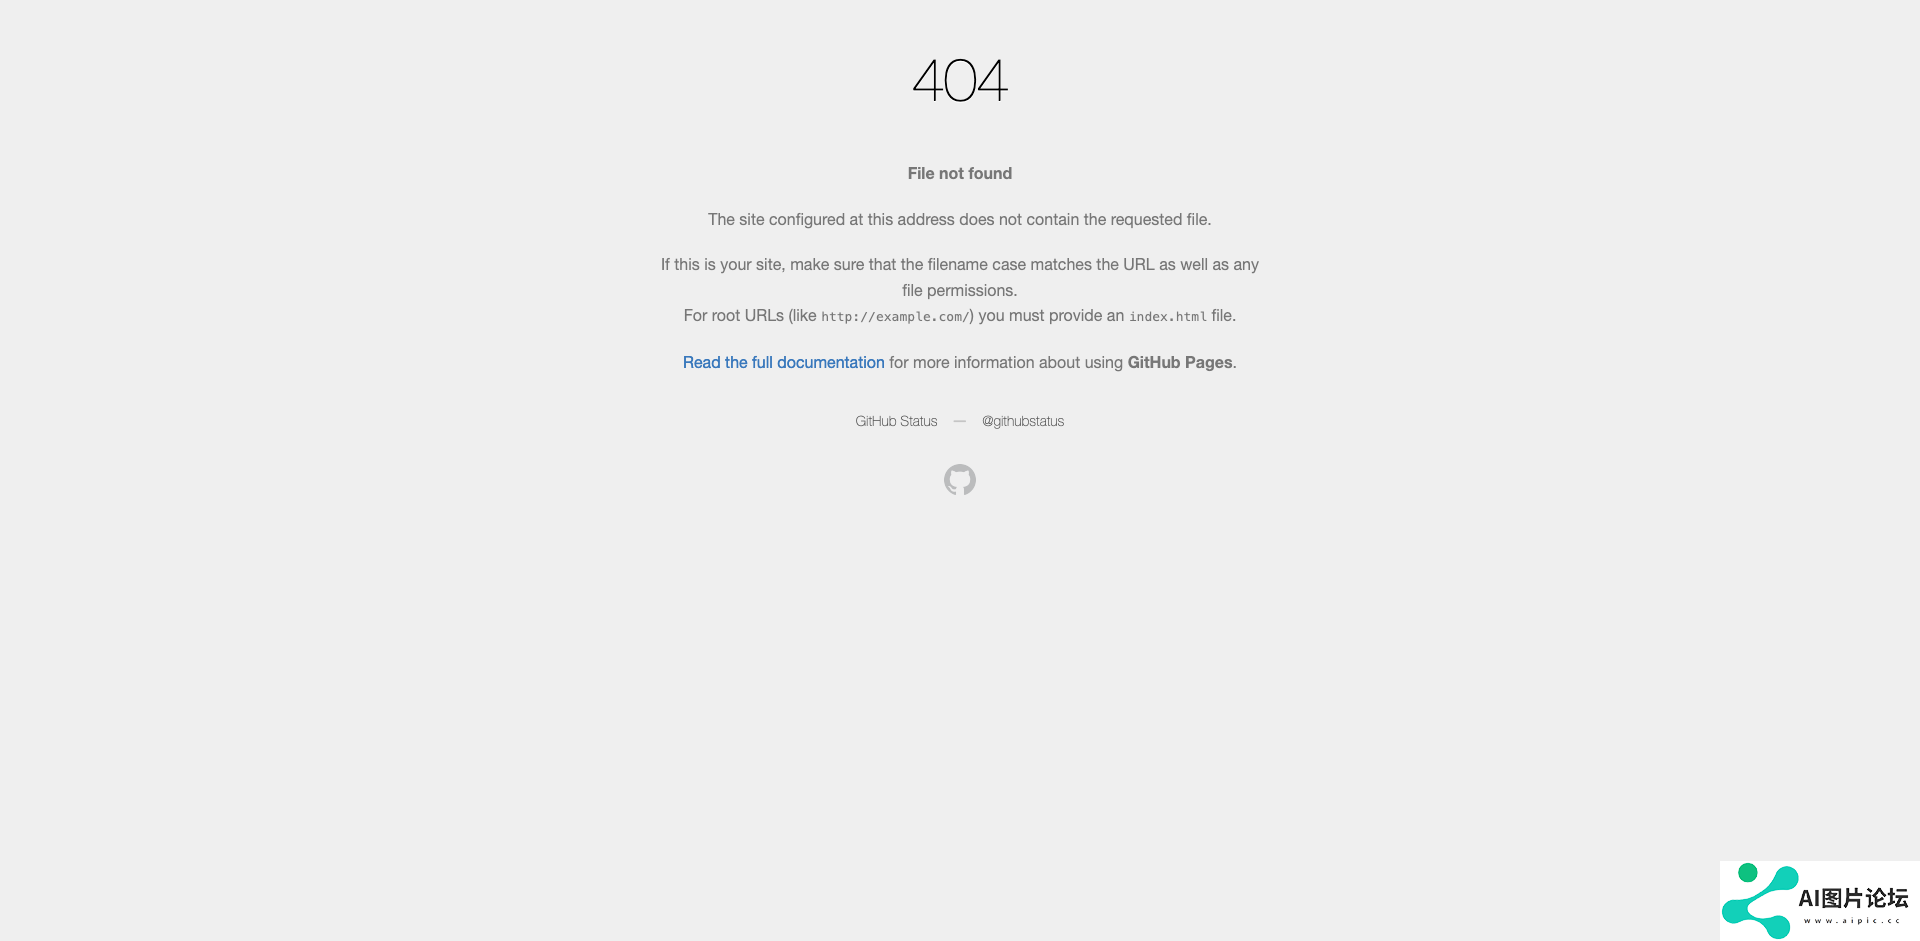Click the http://example.com/ code snippet
Screen dimensions: 1920x941
pos(895,316)
